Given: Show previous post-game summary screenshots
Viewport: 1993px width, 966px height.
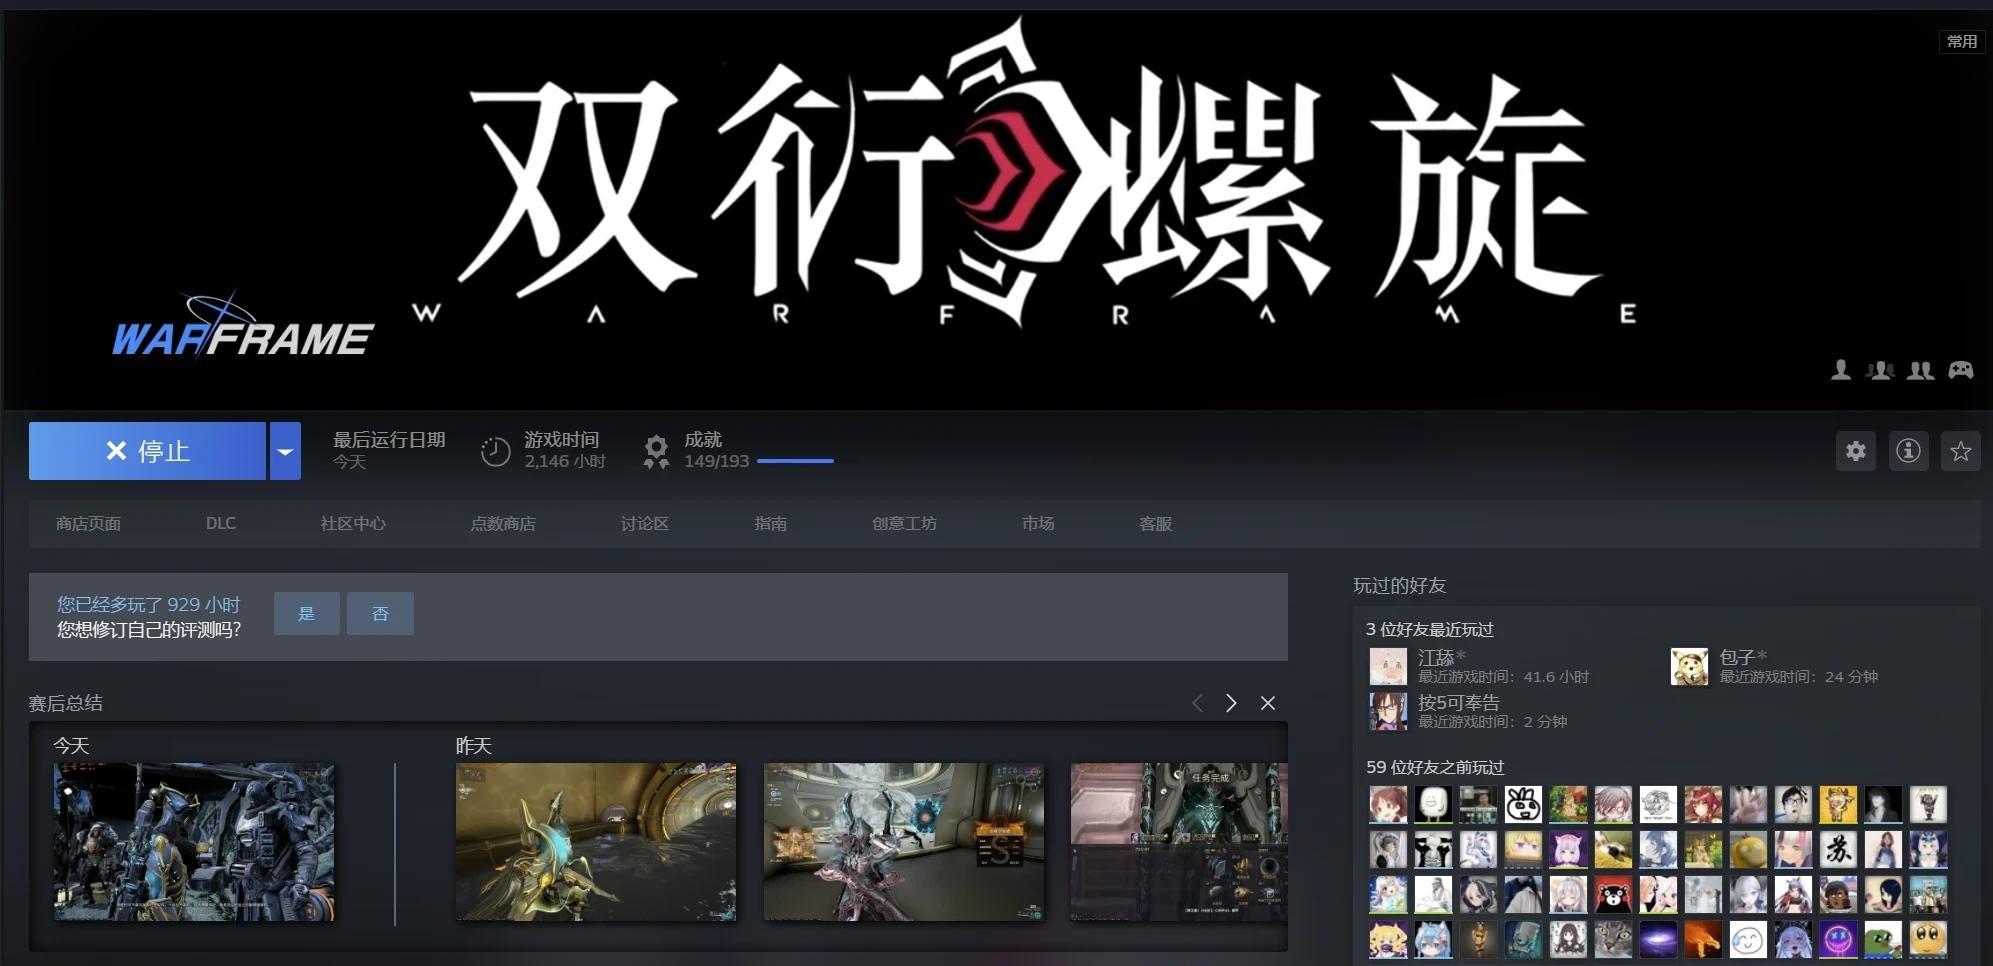Looking at the screenshot, I should pos(1197,703).
